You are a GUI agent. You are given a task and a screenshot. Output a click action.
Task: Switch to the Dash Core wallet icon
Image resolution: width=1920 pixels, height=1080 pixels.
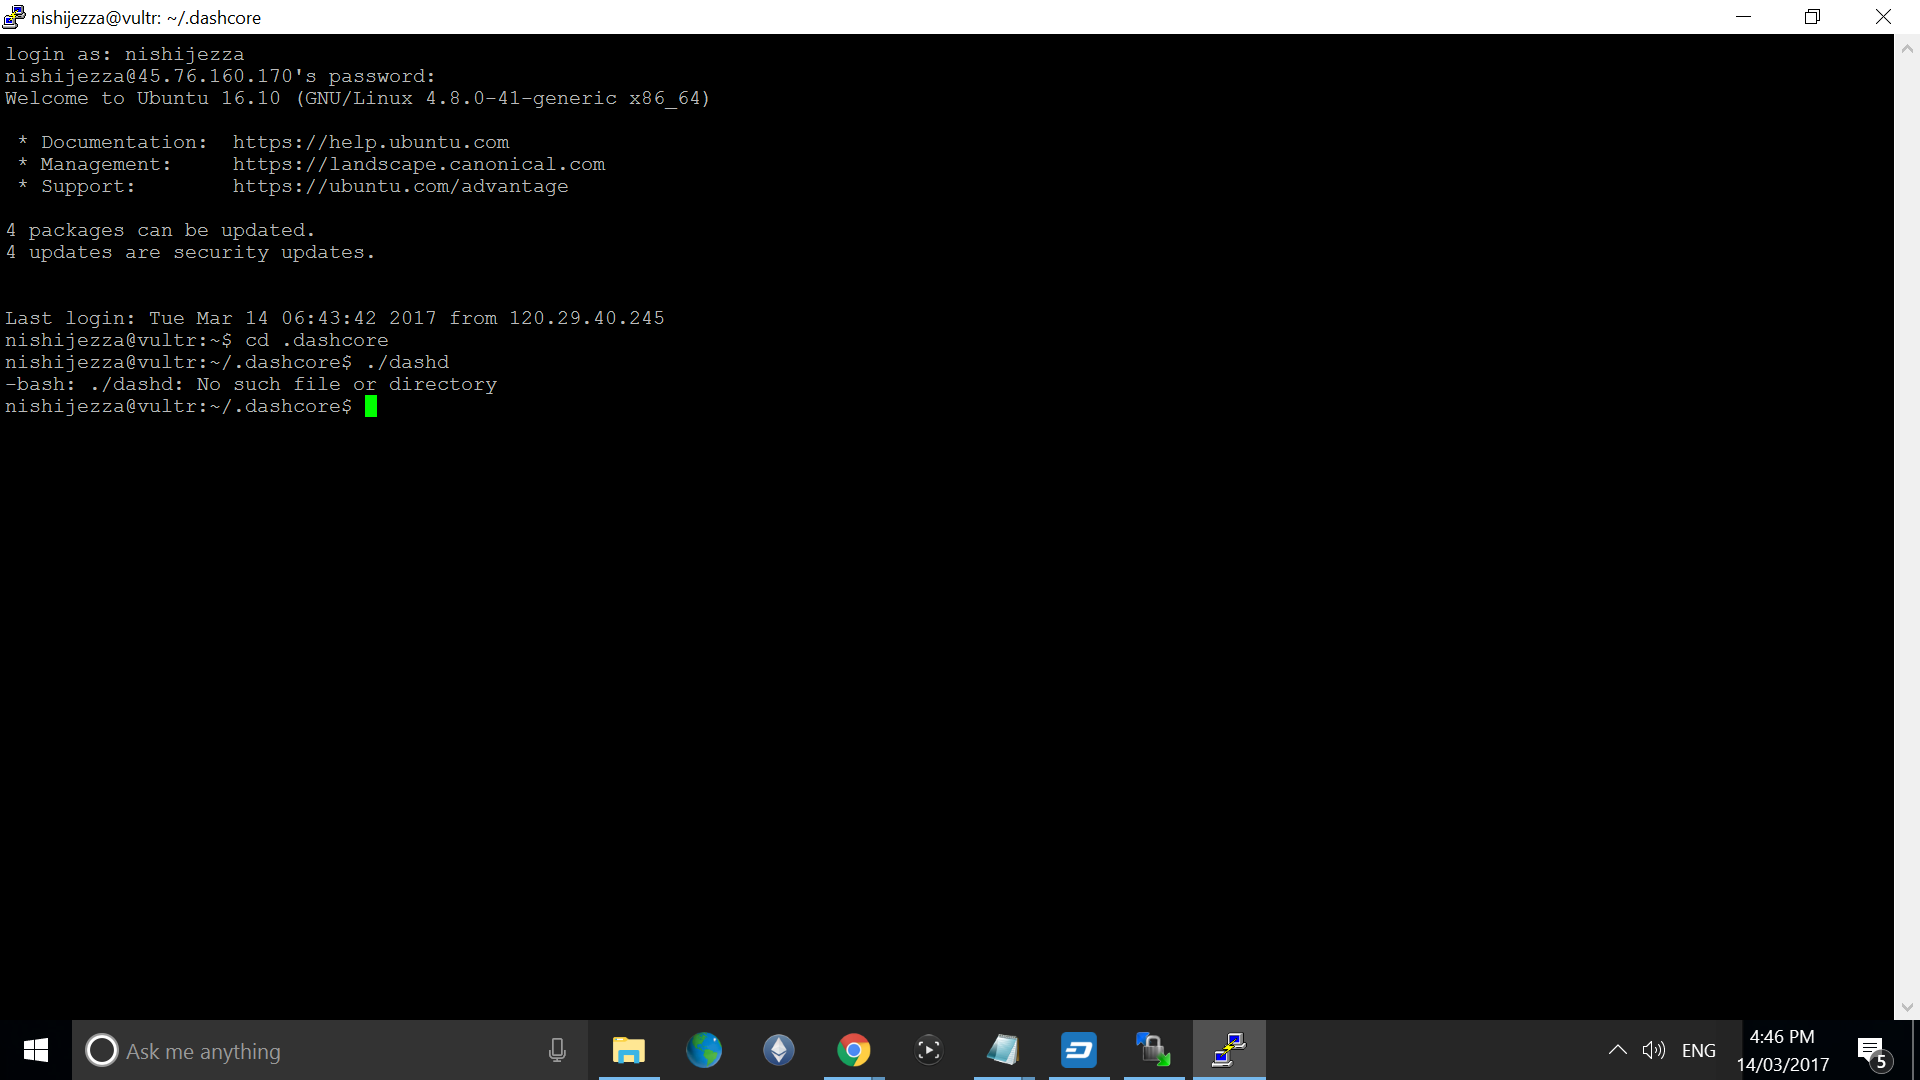click(1079, 1050)
